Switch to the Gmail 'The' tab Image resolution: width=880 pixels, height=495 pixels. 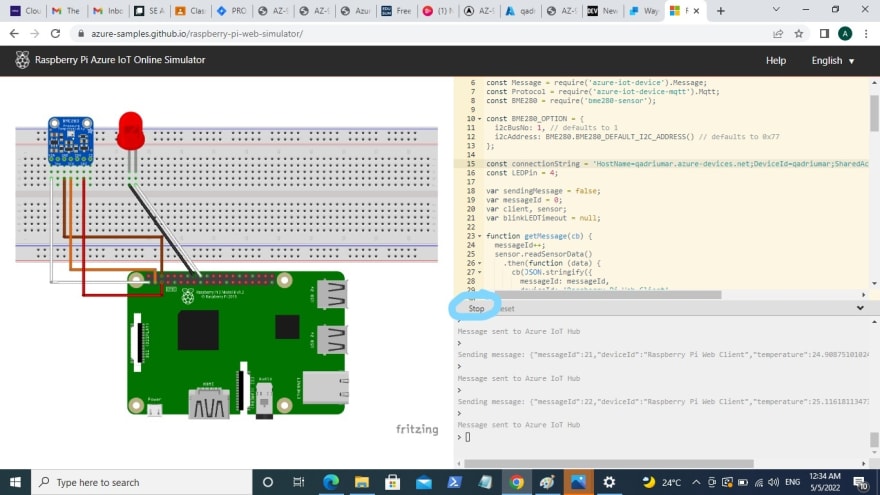pos(66,11)
